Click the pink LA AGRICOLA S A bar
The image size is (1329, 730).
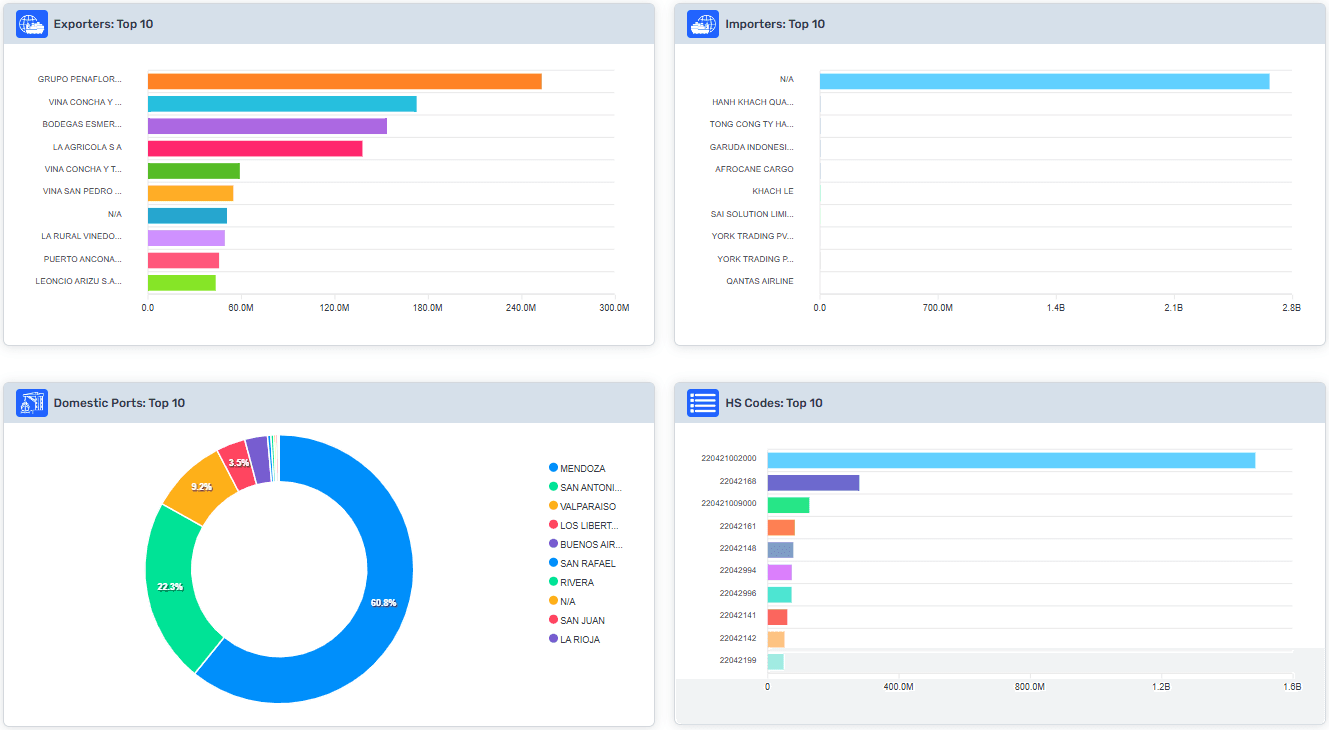(255, 148)
